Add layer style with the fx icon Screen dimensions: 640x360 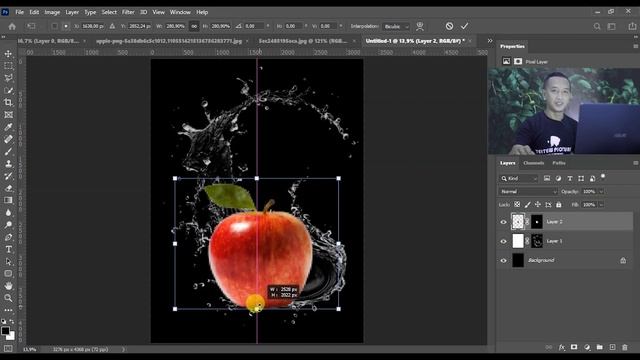tap(562, 347)
